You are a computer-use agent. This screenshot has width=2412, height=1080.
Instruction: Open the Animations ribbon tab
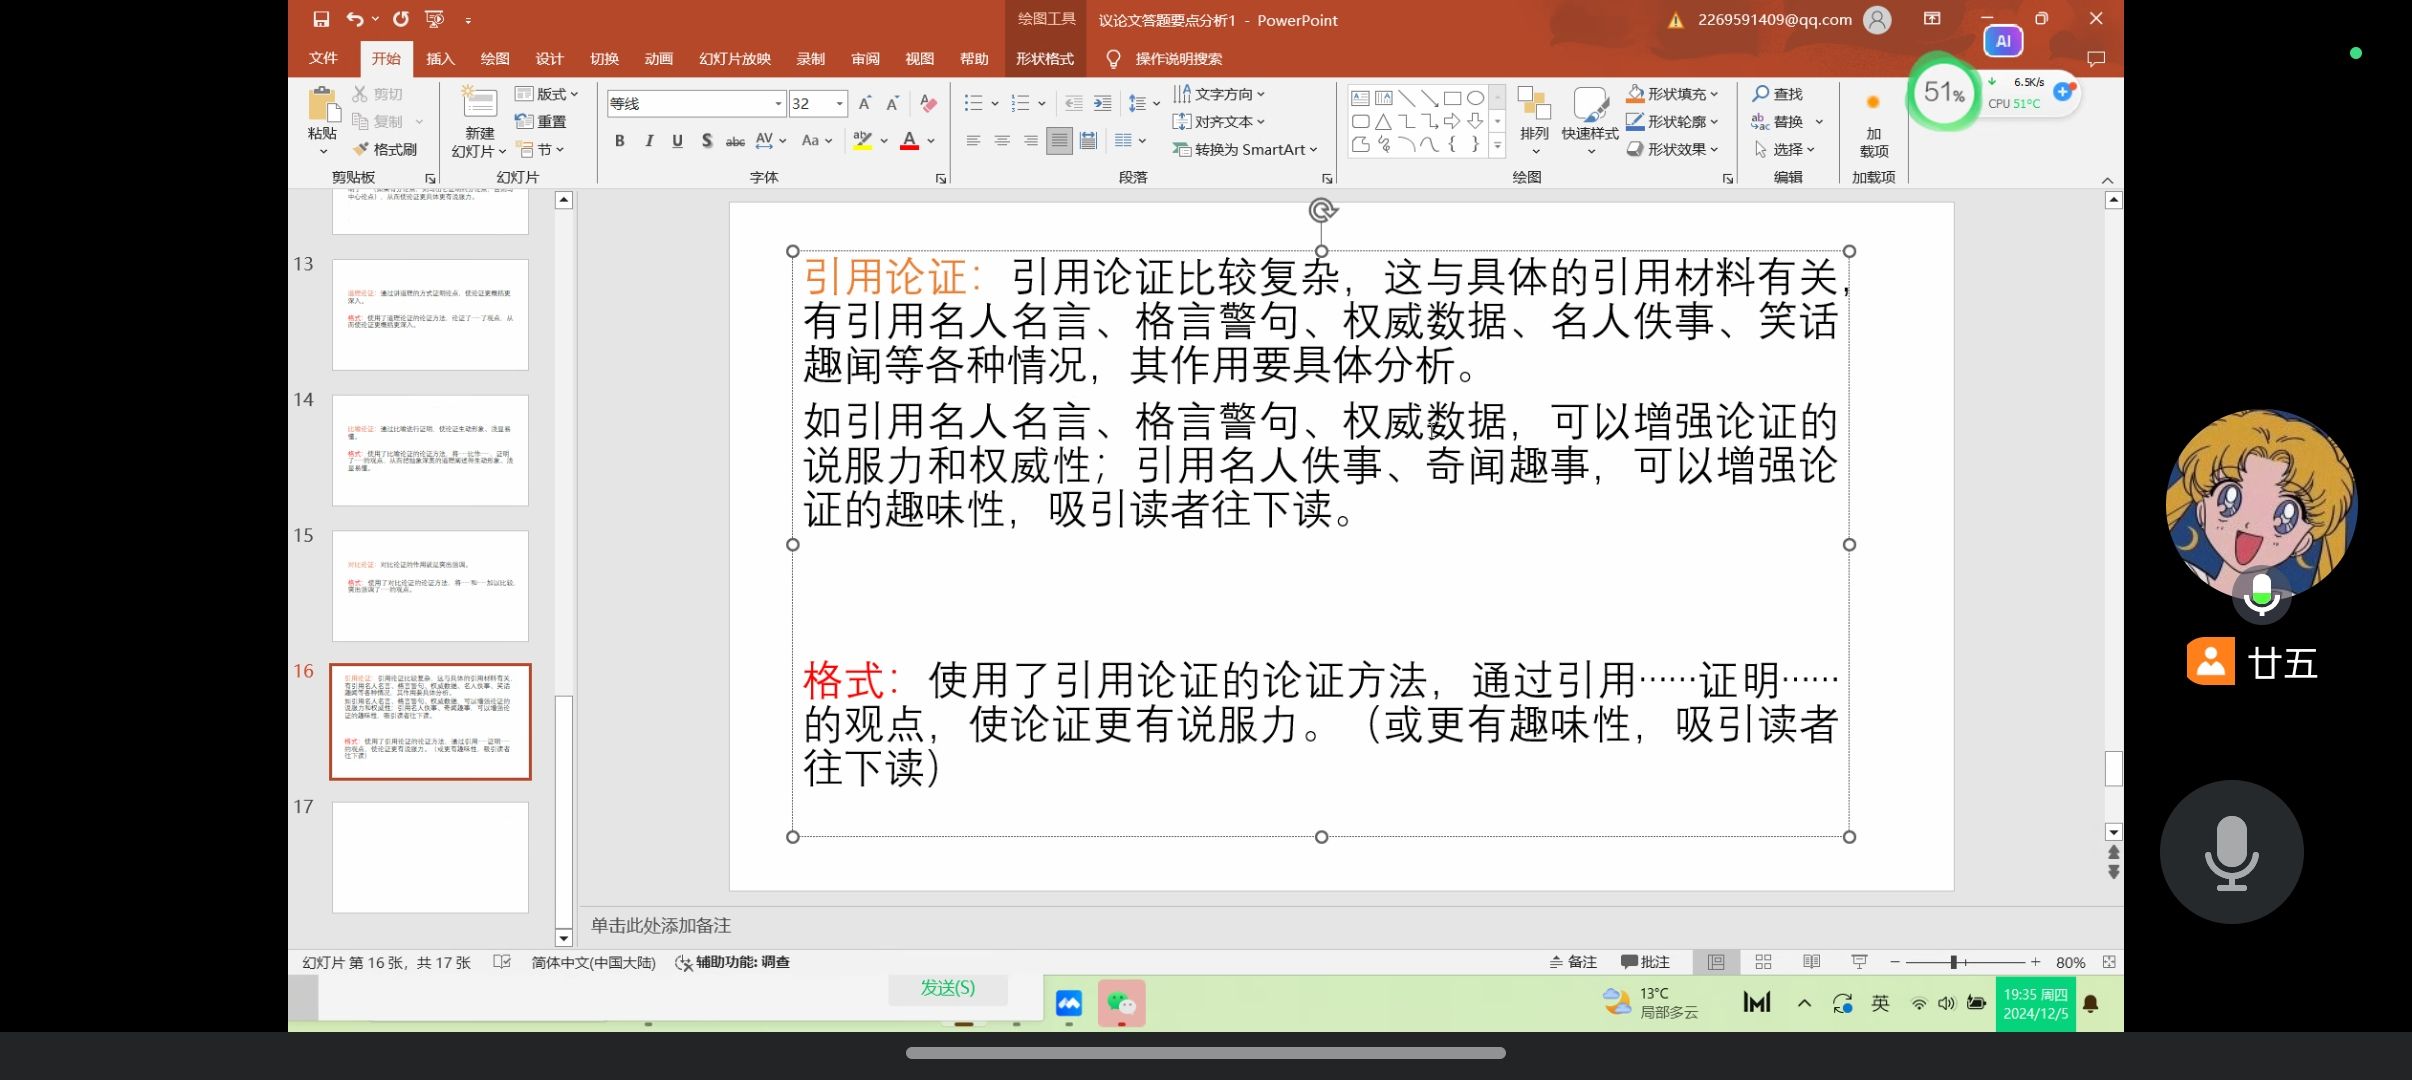(x=658, y=59)
